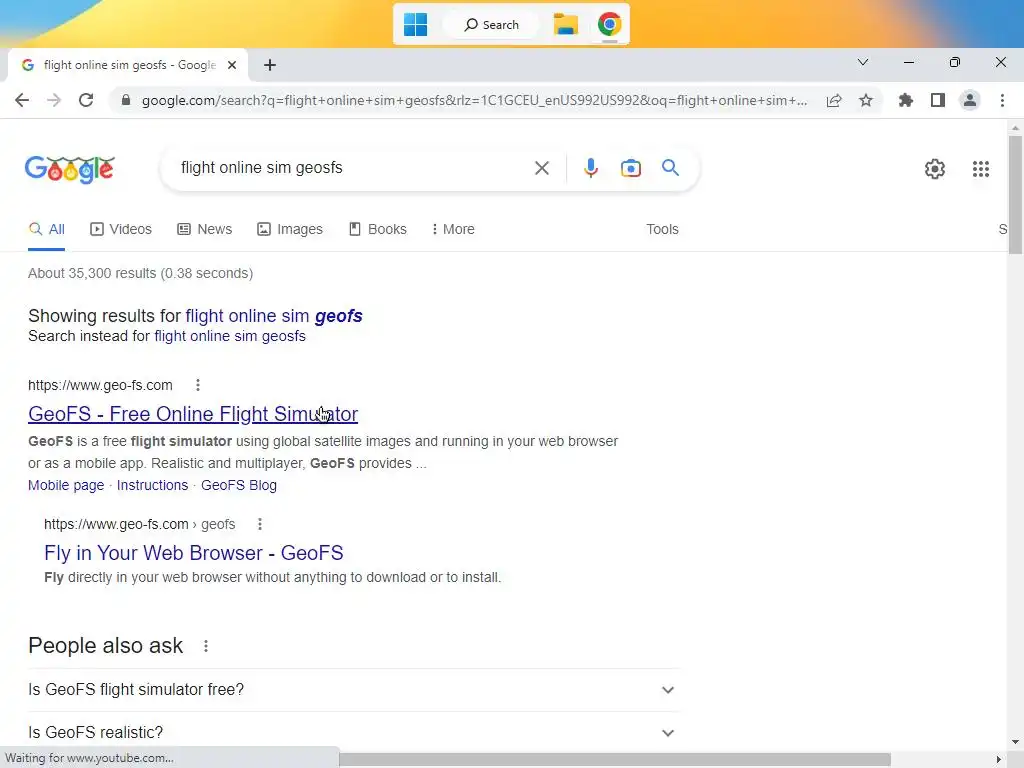Click the 'About 35,300 results' text
This screenshot has height=768, width=1024.
pyautogui.click(x=140, y=273)
